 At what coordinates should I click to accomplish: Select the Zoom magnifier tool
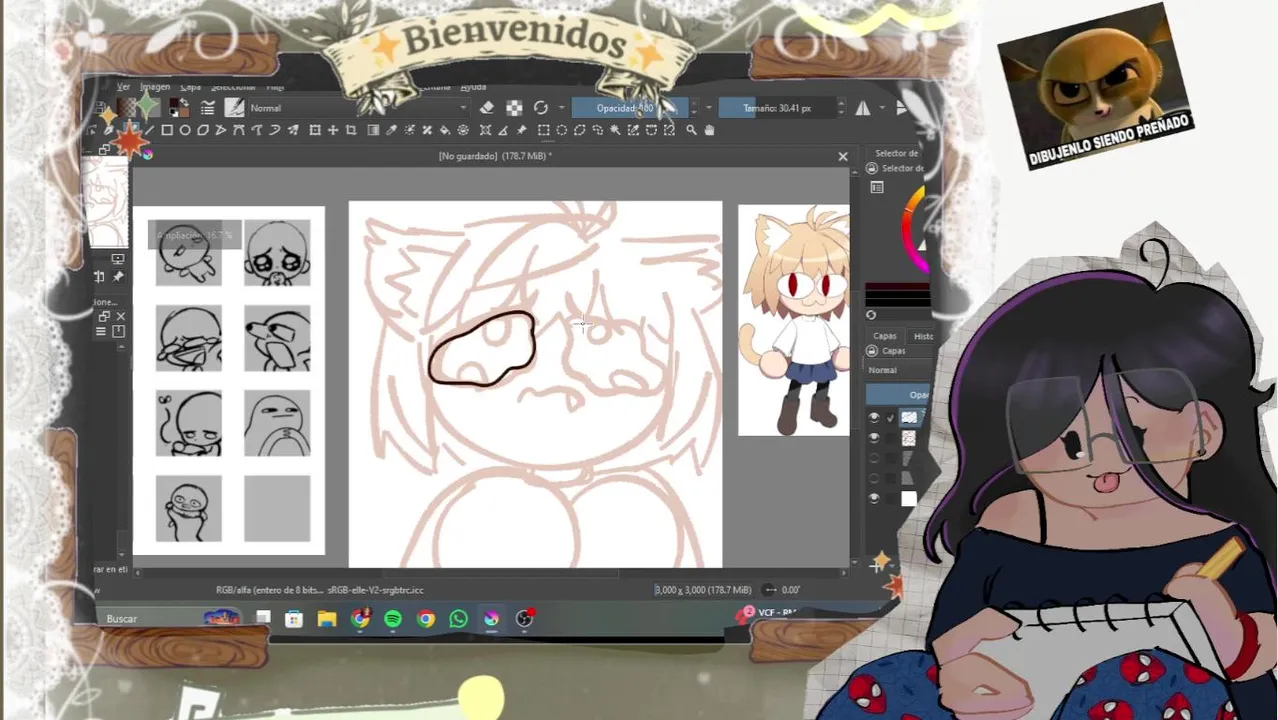coord(692,130)
